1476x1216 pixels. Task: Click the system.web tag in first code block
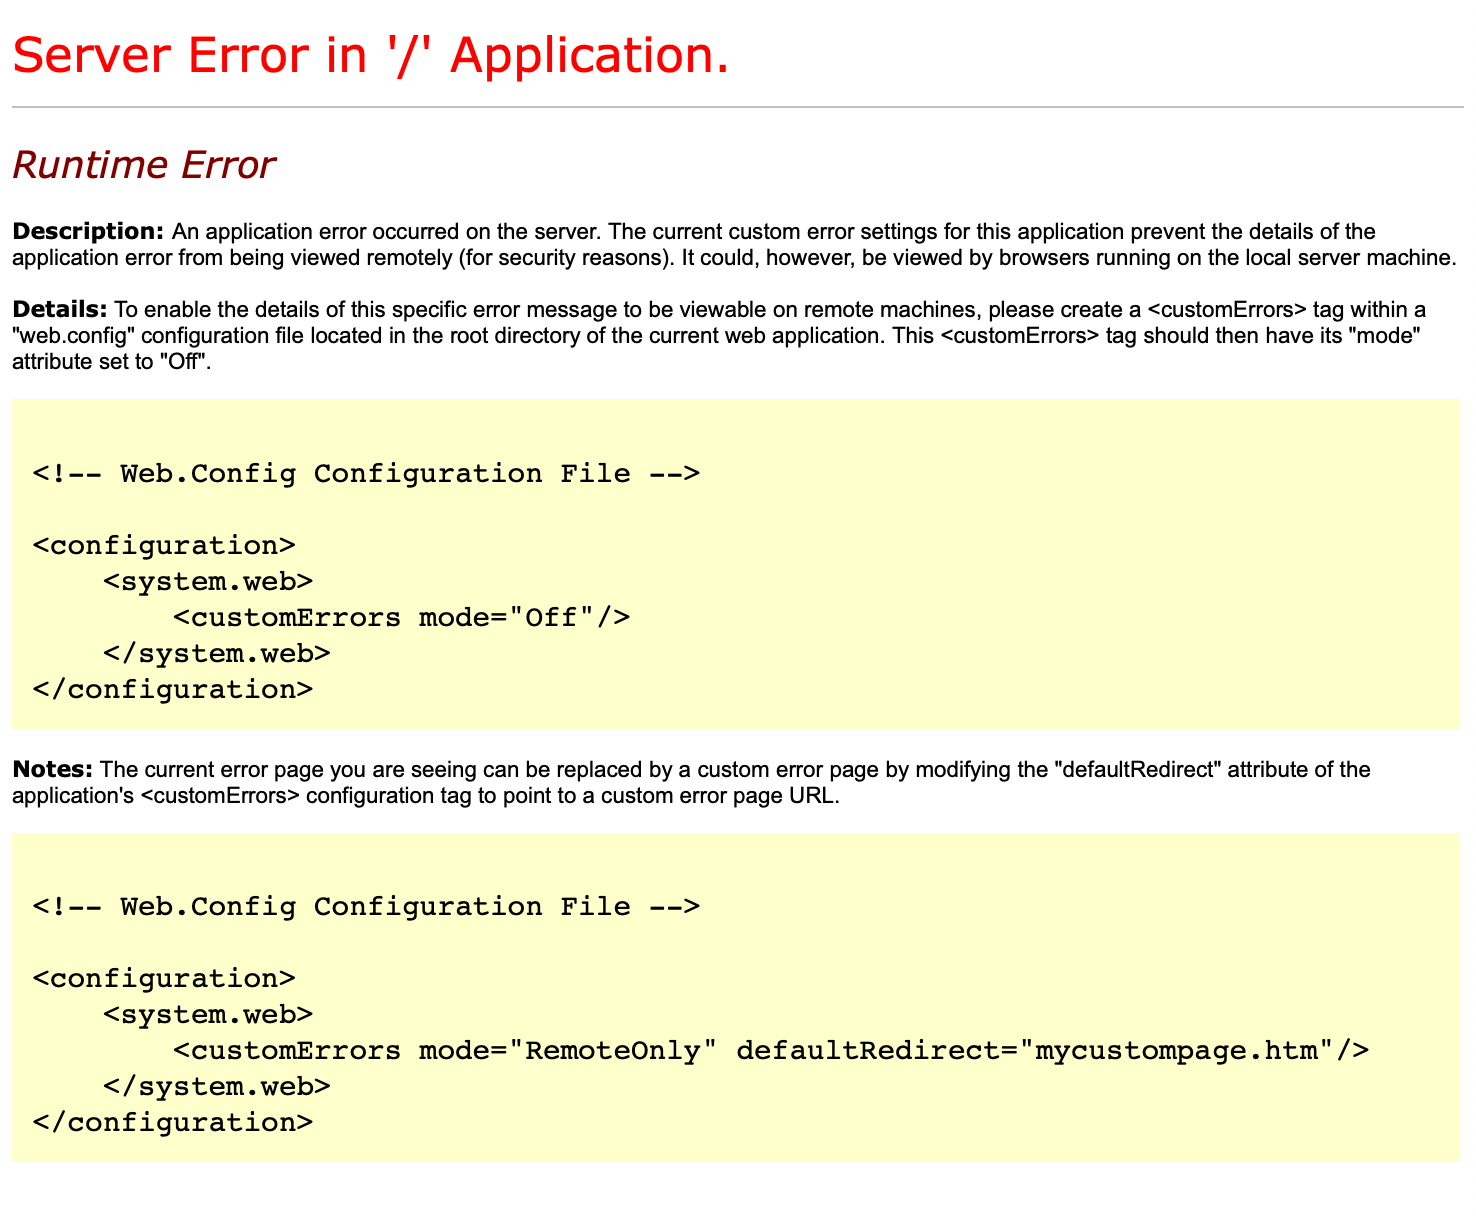point(208,581)
